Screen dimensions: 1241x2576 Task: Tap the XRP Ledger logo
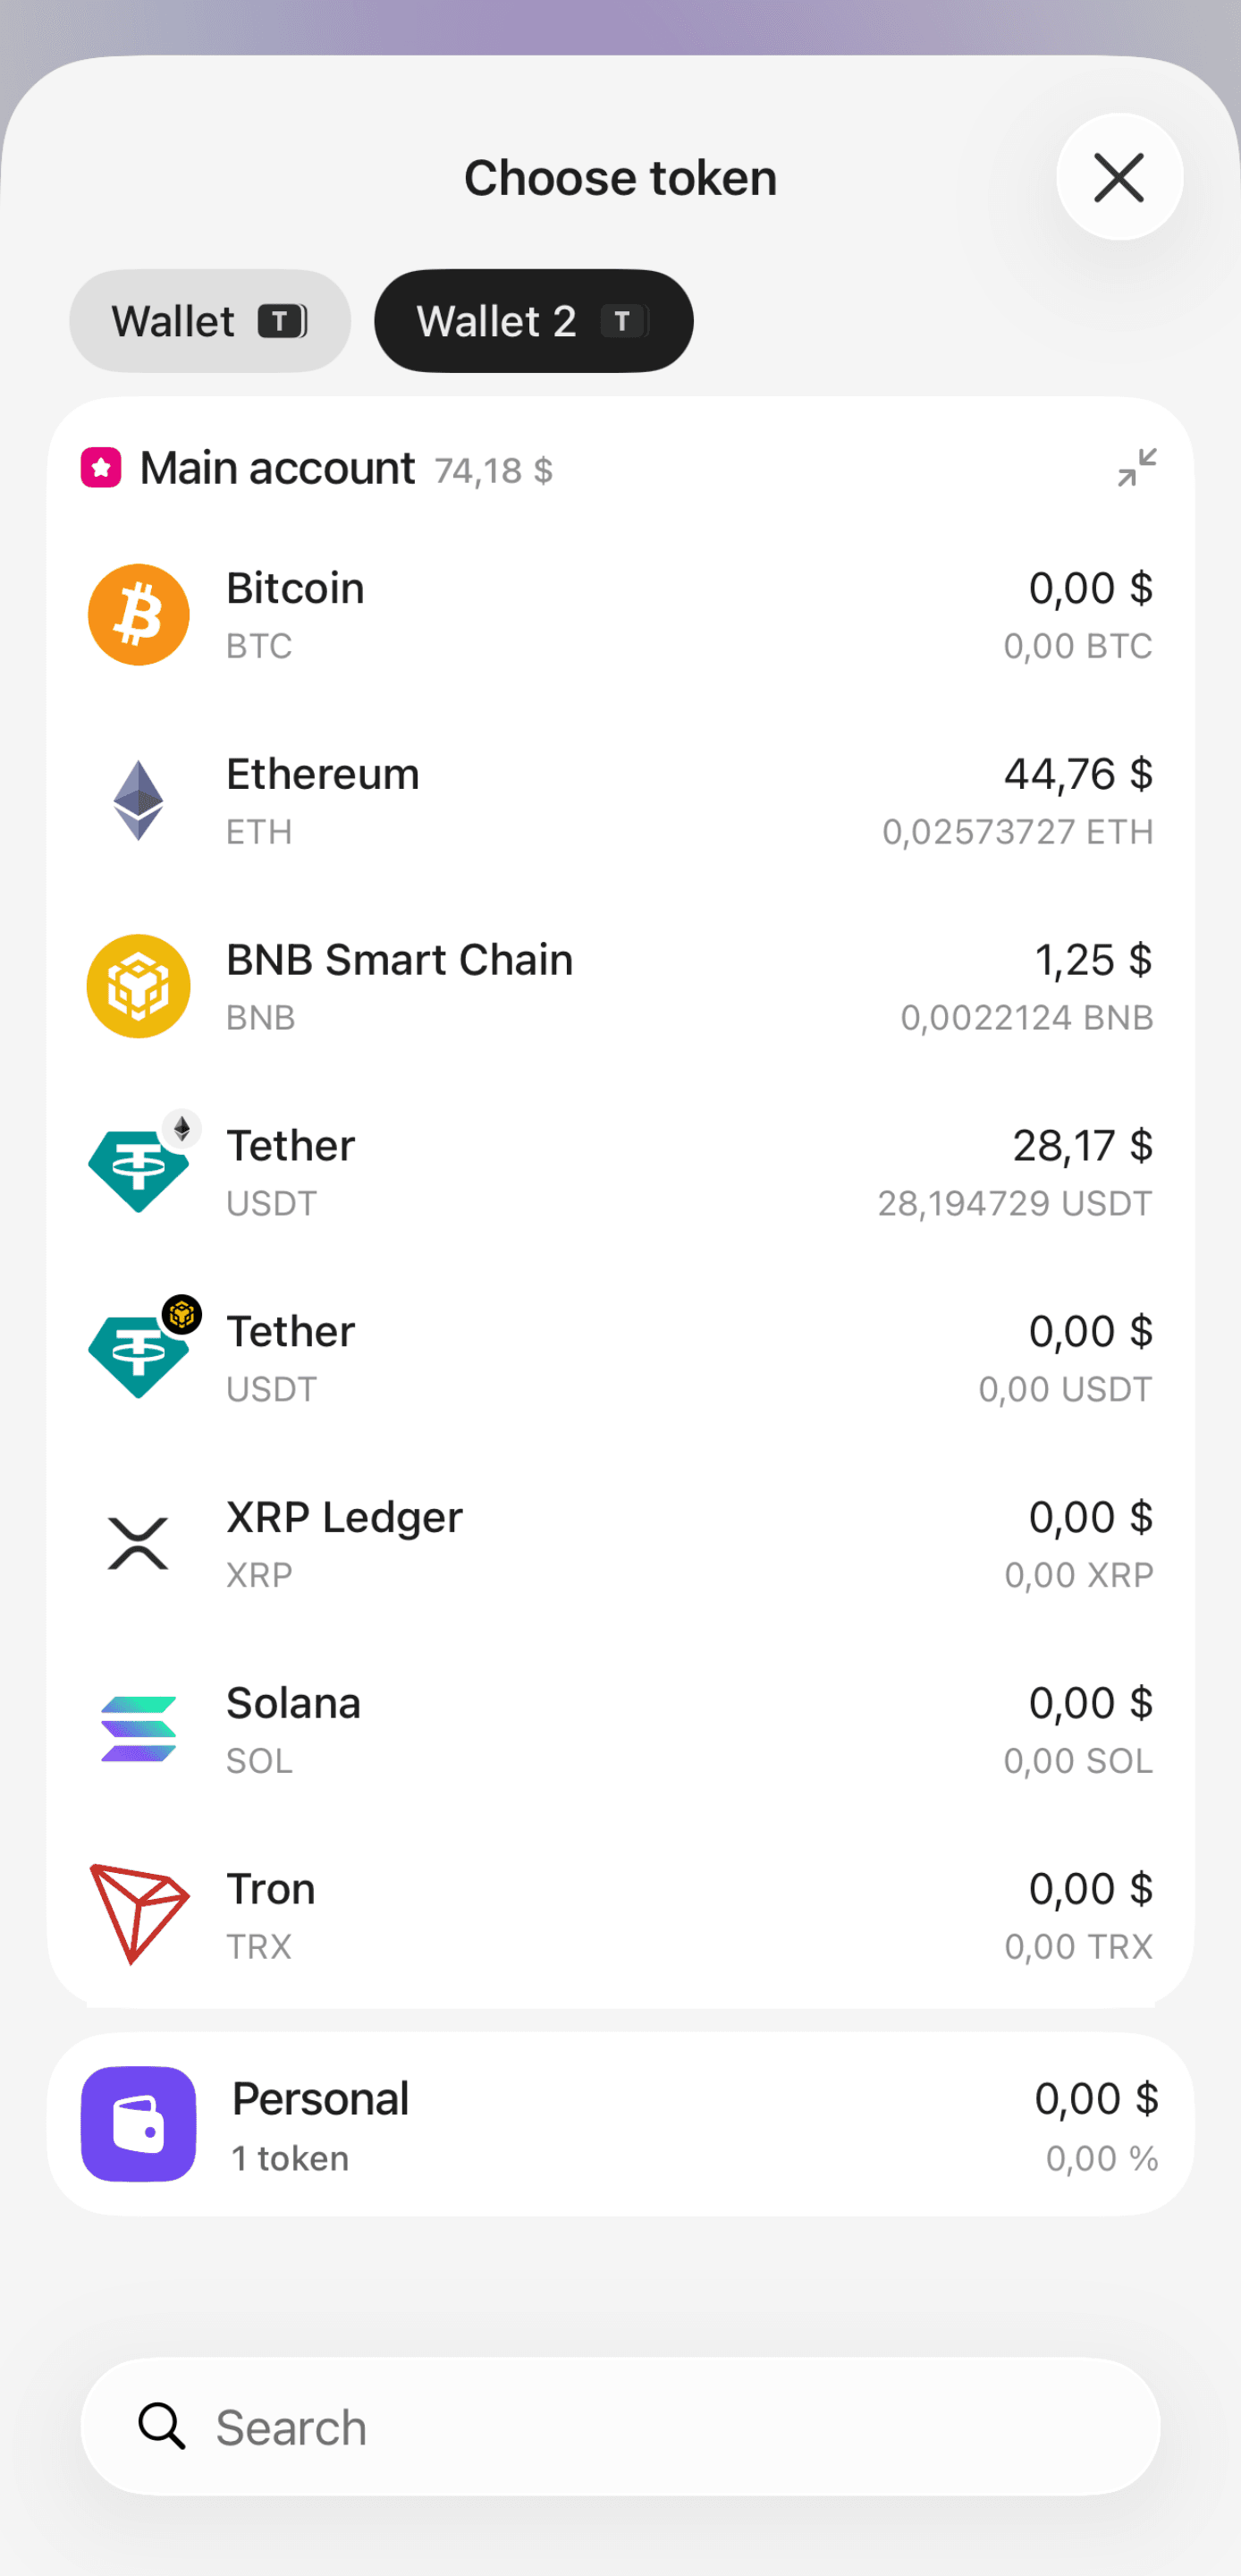[138, 1543]
